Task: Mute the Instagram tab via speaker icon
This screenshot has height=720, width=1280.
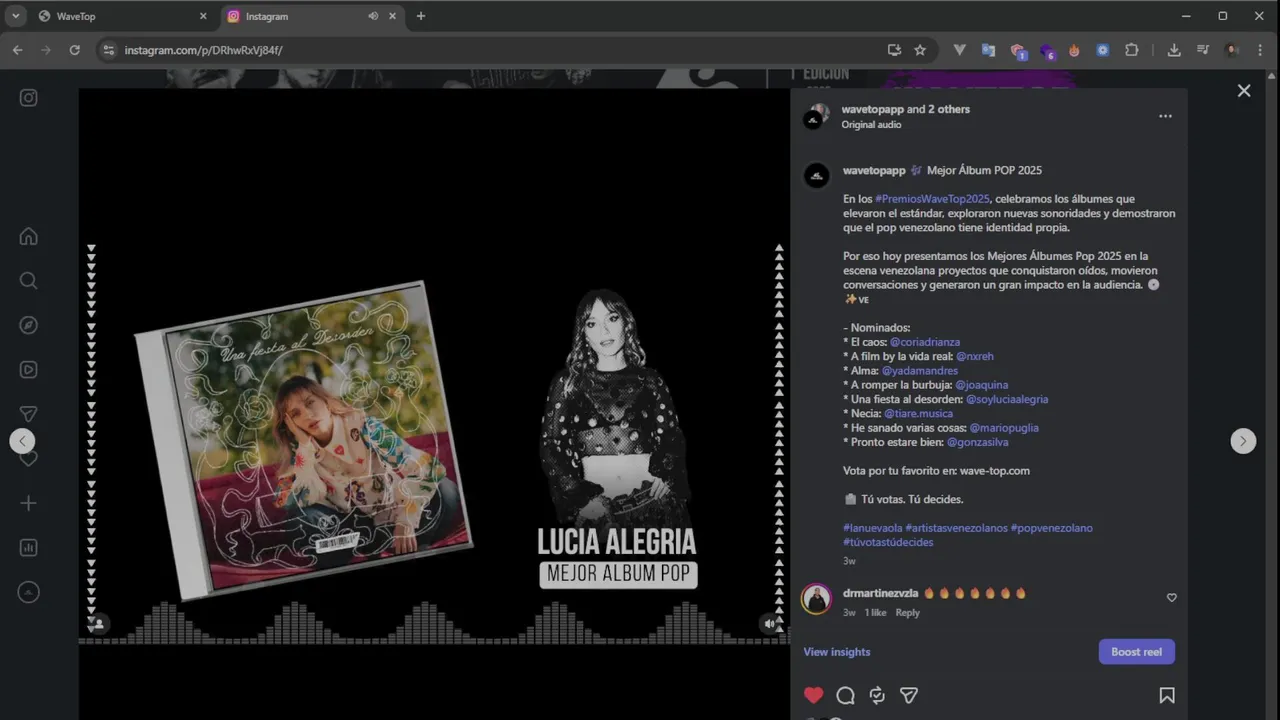Action: 373,16
